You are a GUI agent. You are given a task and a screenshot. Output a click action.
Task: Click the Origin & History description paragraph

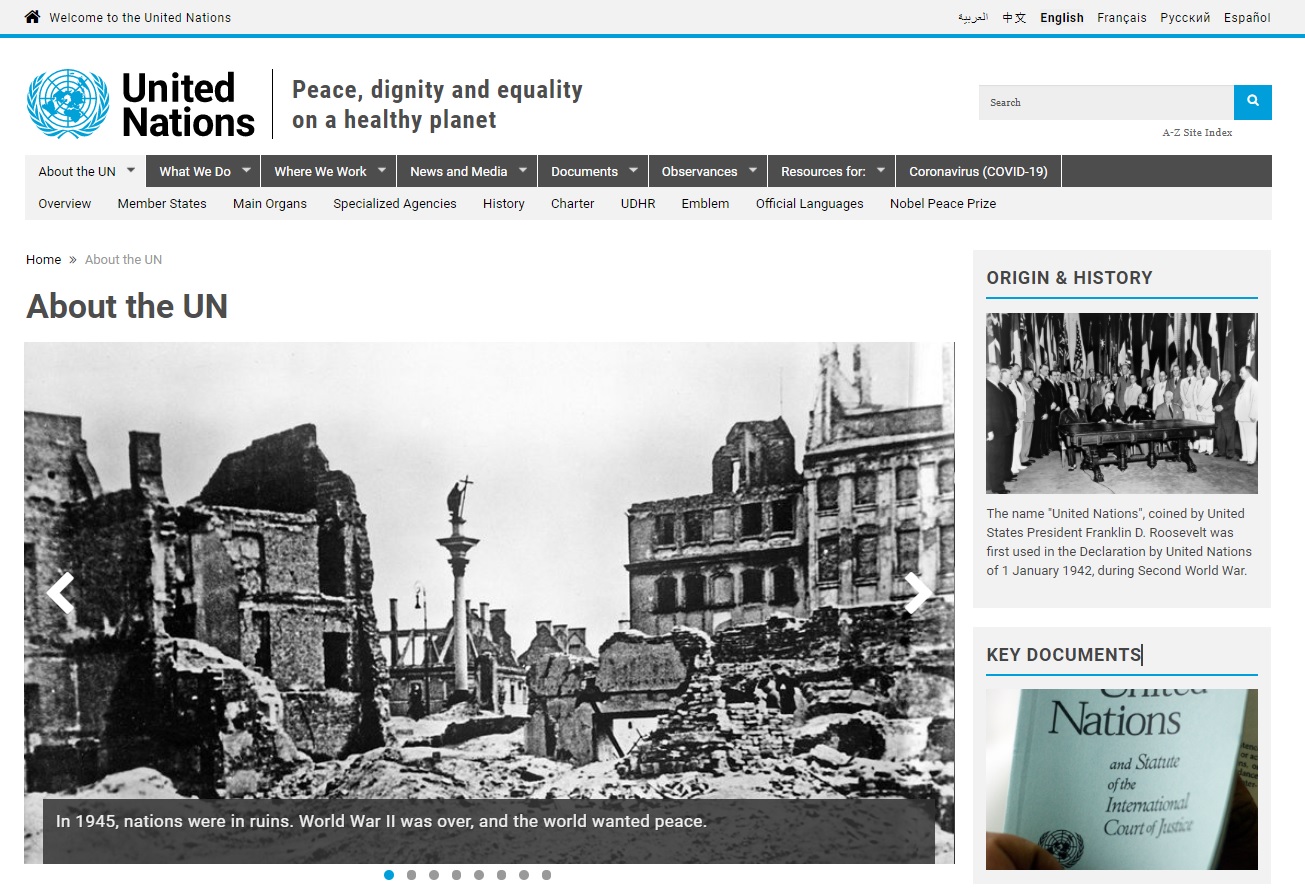click(1119, 542)
